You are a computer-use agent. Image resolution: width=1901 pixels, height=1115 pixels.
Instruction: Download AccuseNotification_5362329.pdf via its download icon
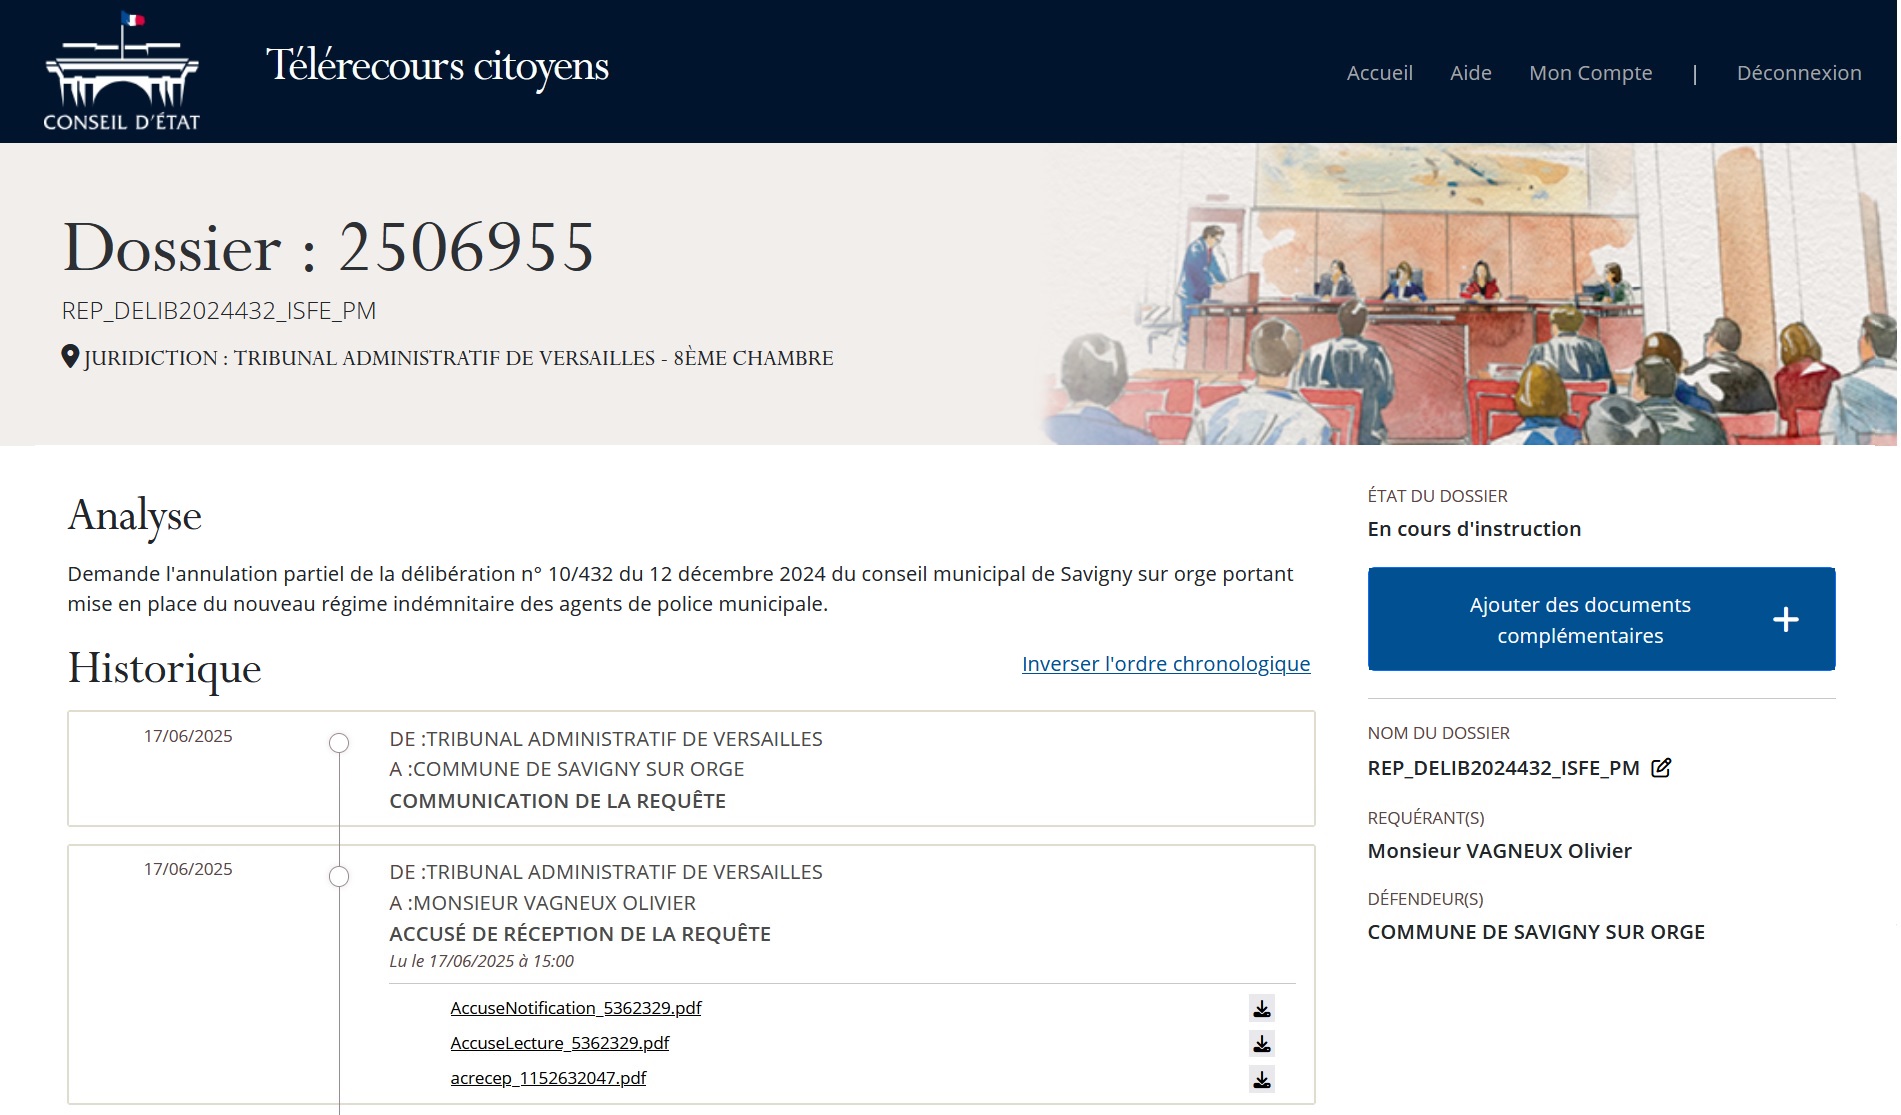[x=1261, y=1008]
